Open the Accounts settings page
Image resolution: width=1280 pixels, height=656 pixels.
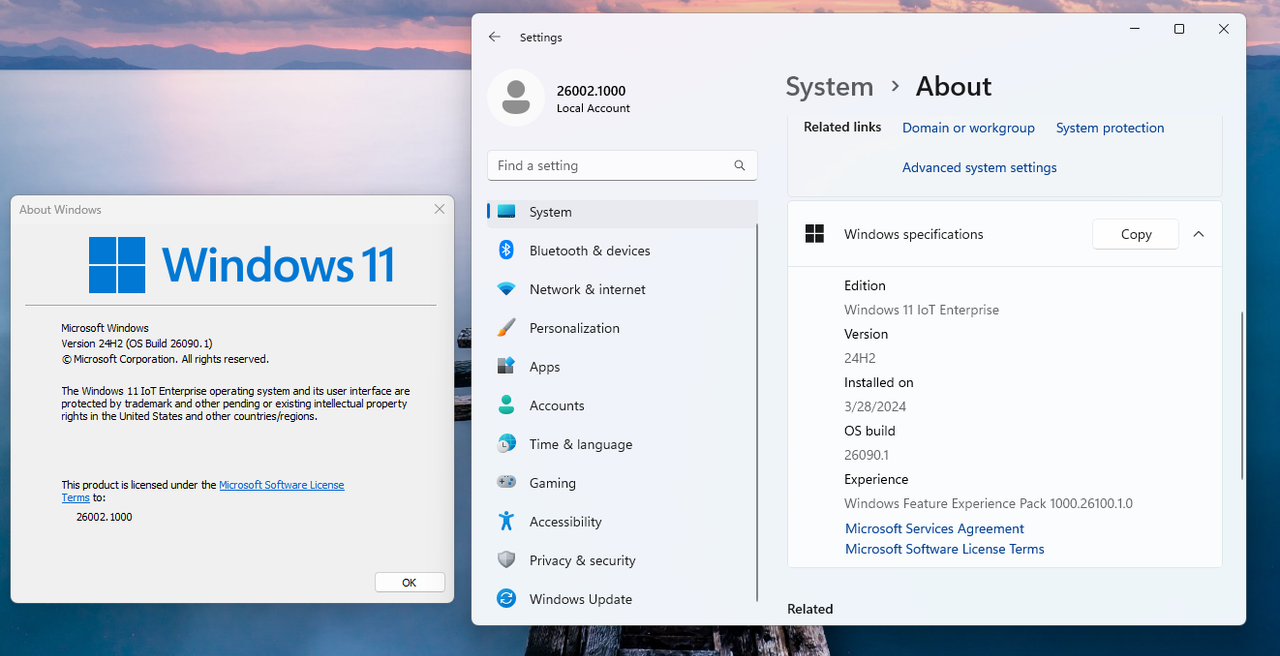(622, 405)
